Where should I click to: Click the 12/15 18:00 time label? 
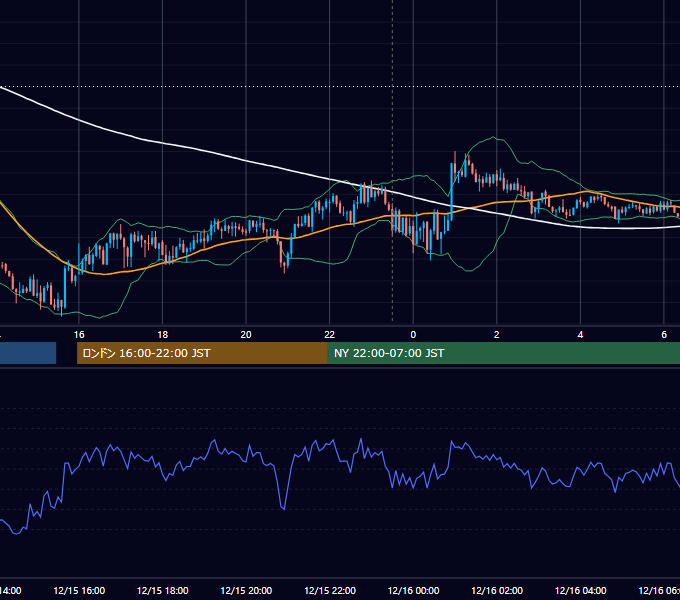(163, 591)
